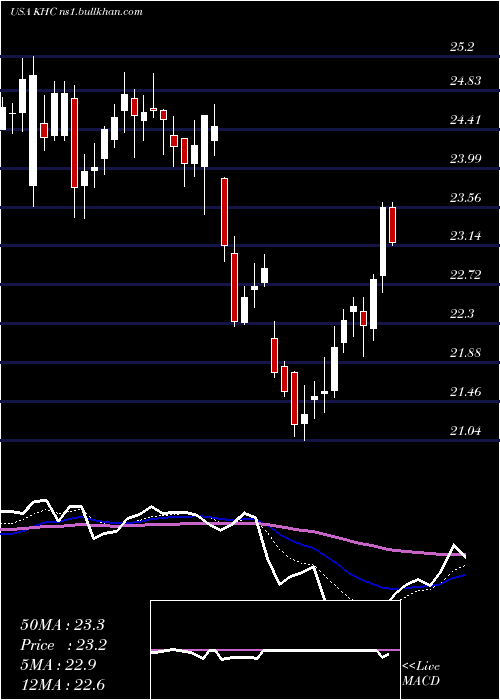
Task: Click the 22.3 price label
Action: pyautogui.click(x=462, y=314)
